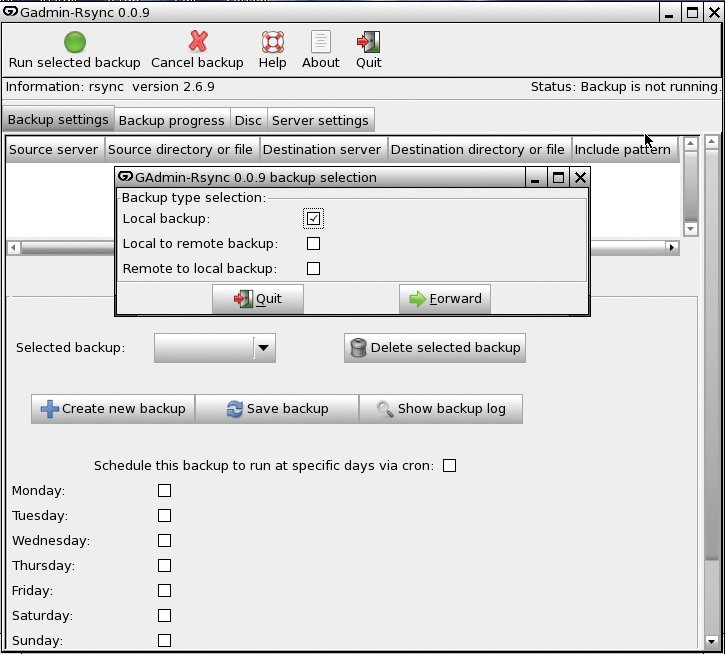Check the Sunday checkbox

(x=165, y=640)
